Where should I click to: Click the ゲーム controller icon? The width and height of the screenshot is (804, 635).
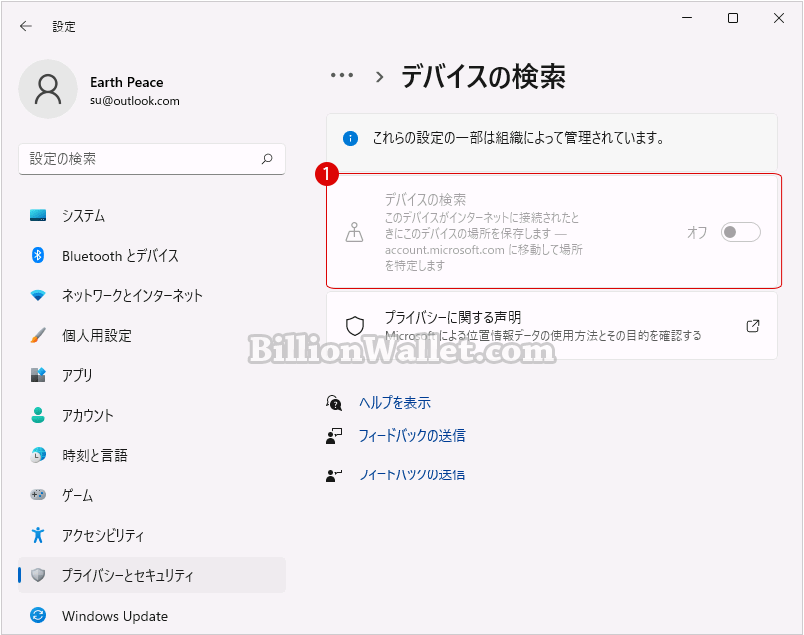click(x=38, y=495)
